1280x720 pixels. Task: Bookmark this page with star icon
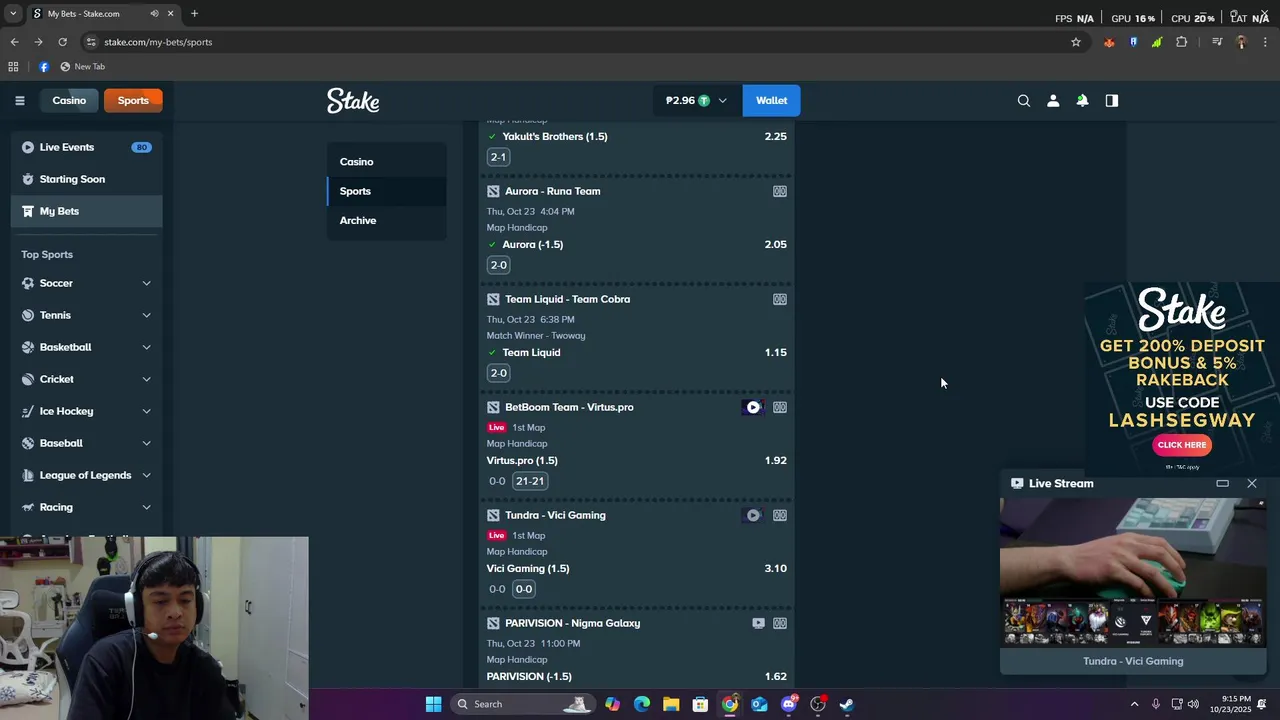click(x=1076, y=42)
